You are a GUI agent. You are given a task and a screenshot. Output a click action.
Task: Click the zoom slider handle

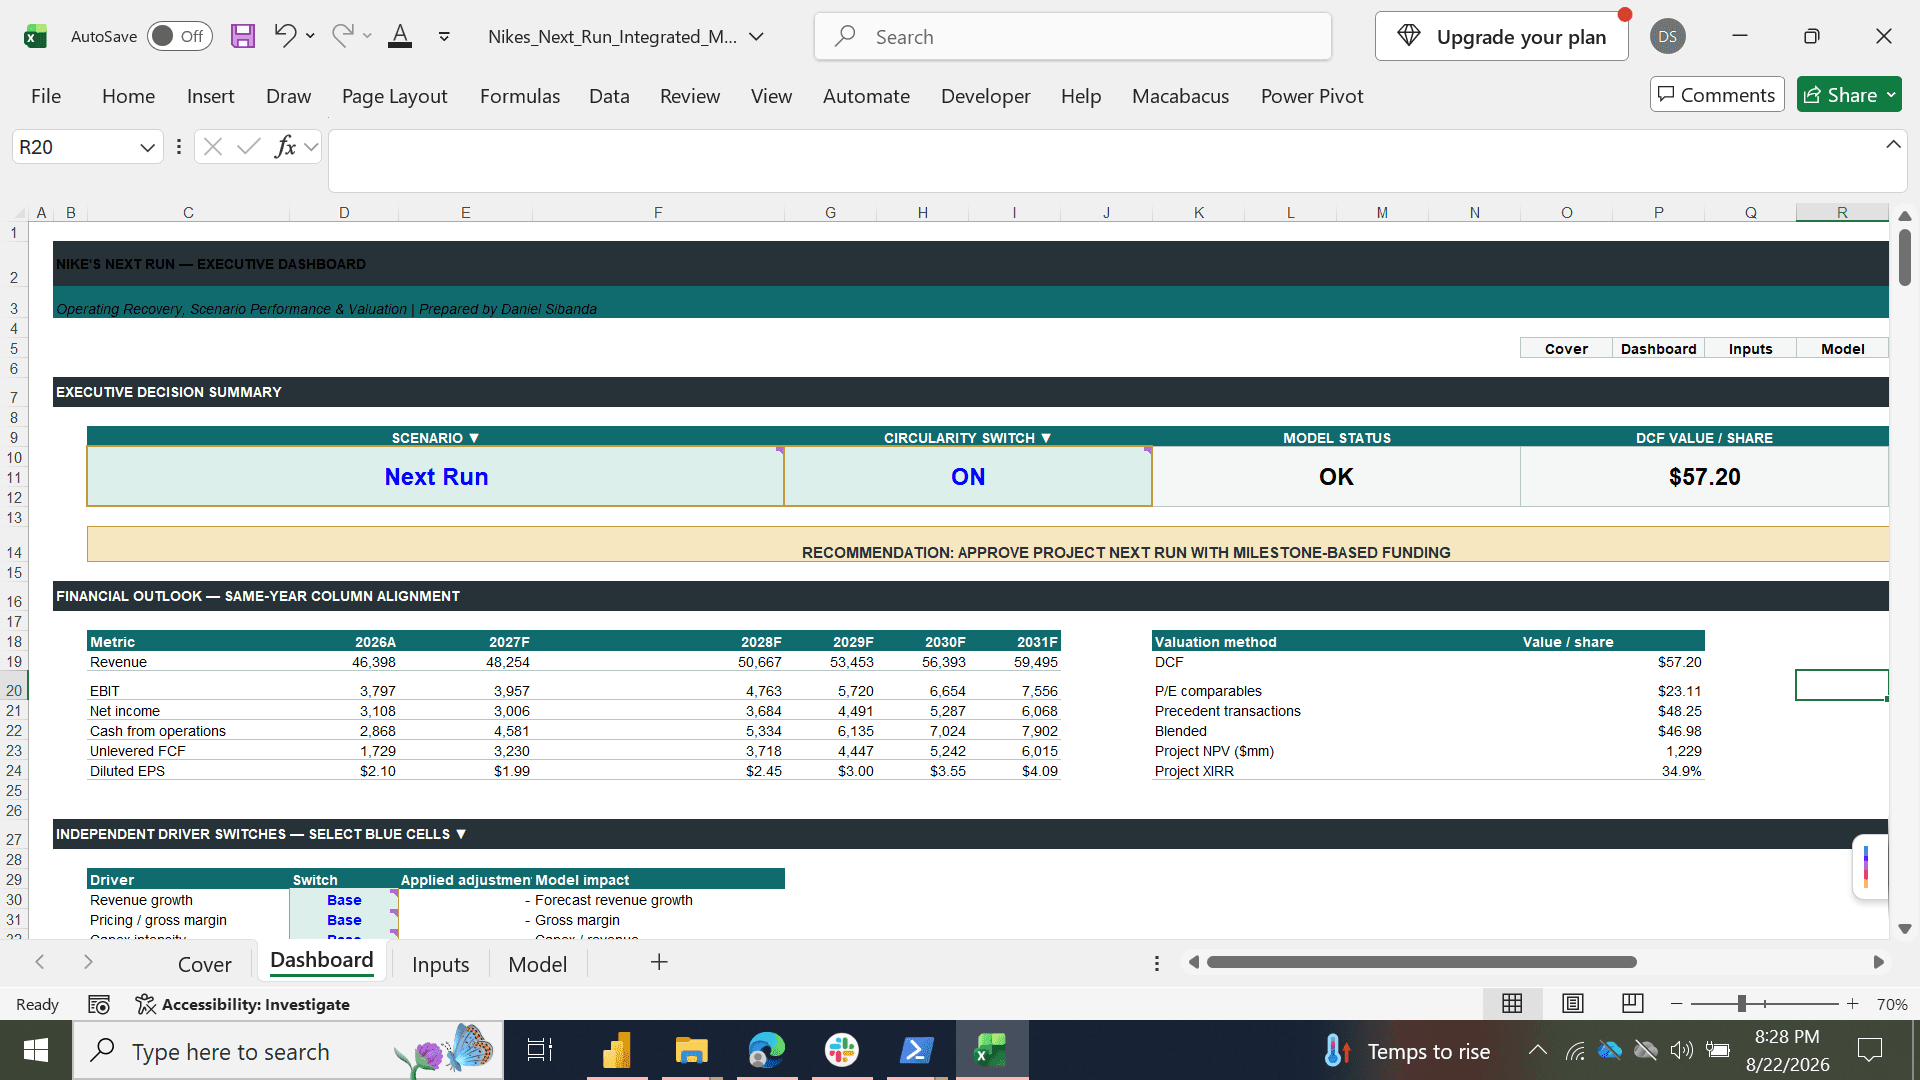click(x=1741, y=1004)
